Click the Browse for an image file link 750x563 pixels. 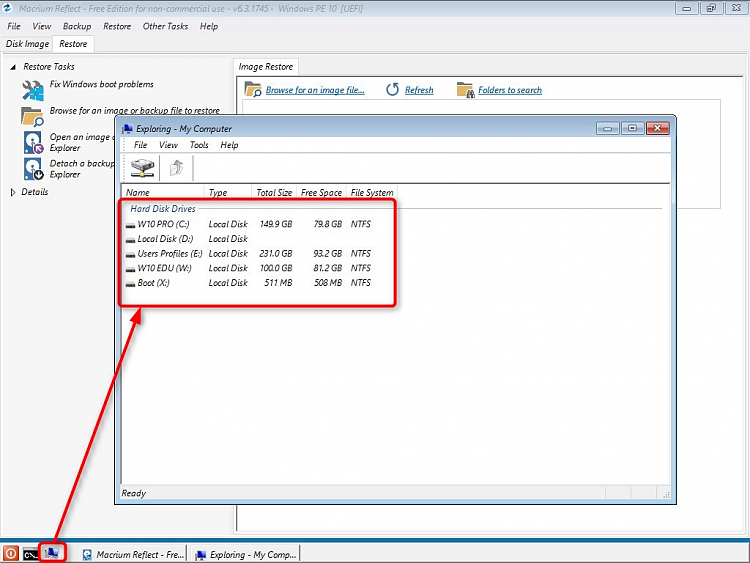coord(315,90)
